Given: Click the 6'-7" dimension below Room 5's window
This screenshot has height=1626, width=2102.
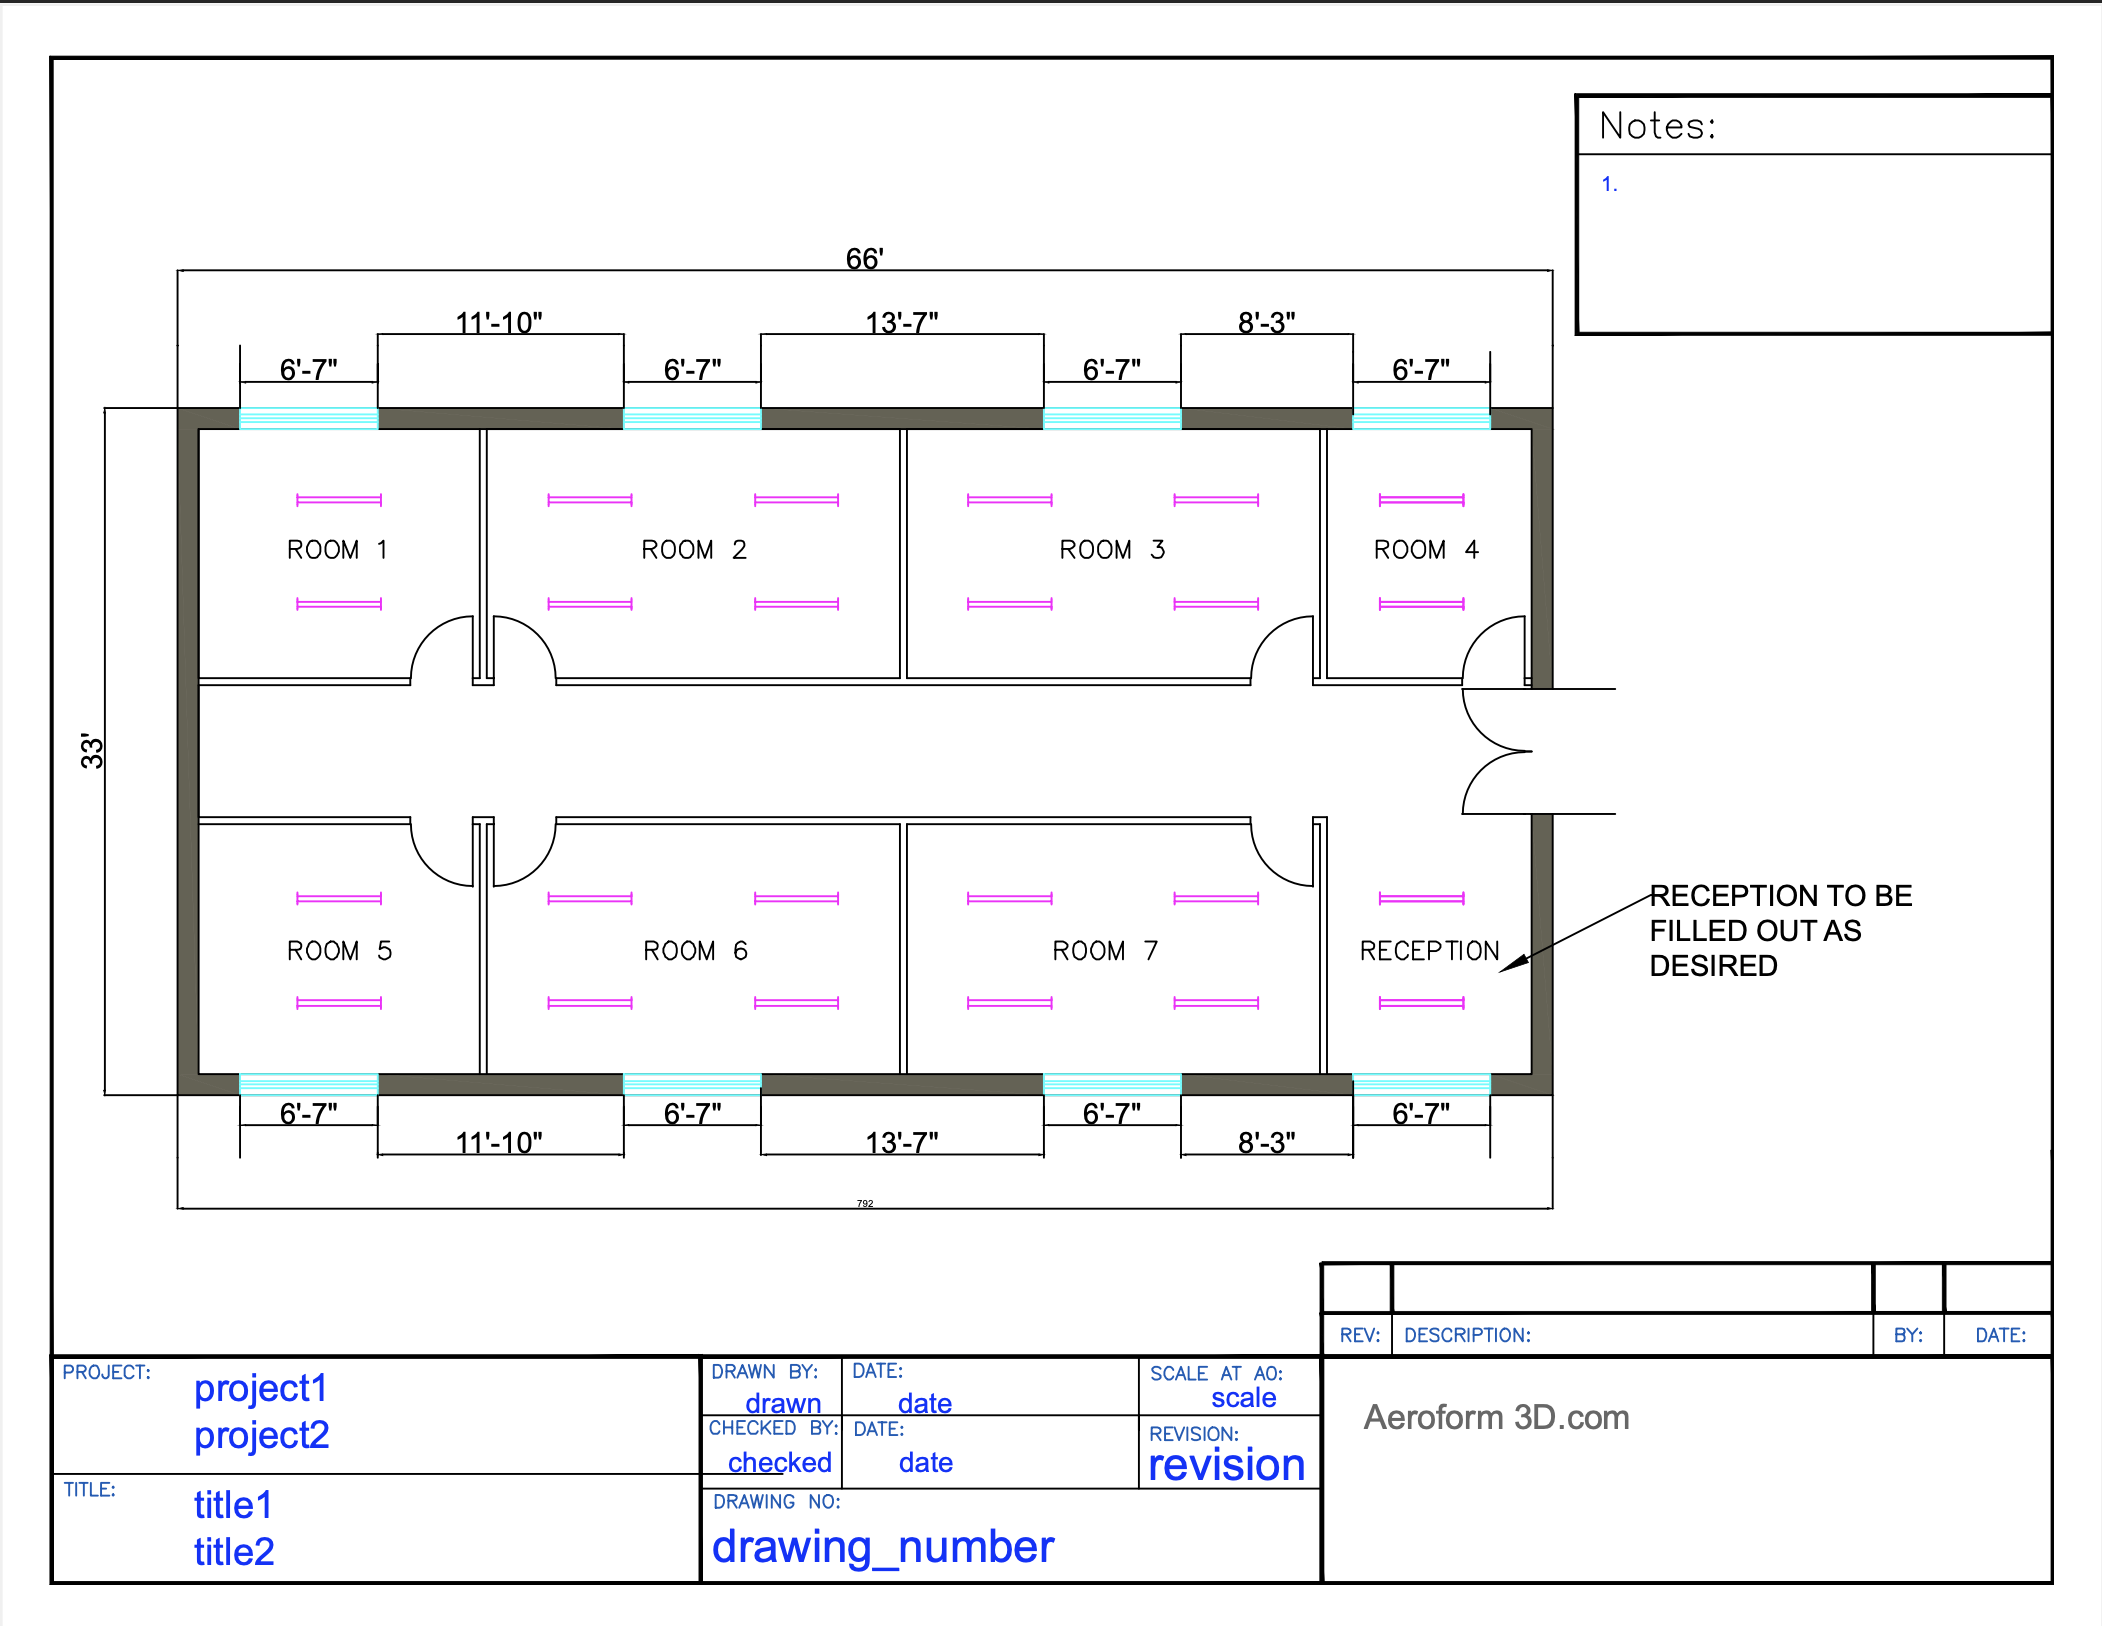Looking at the screenshot, I should [309, 1113].
